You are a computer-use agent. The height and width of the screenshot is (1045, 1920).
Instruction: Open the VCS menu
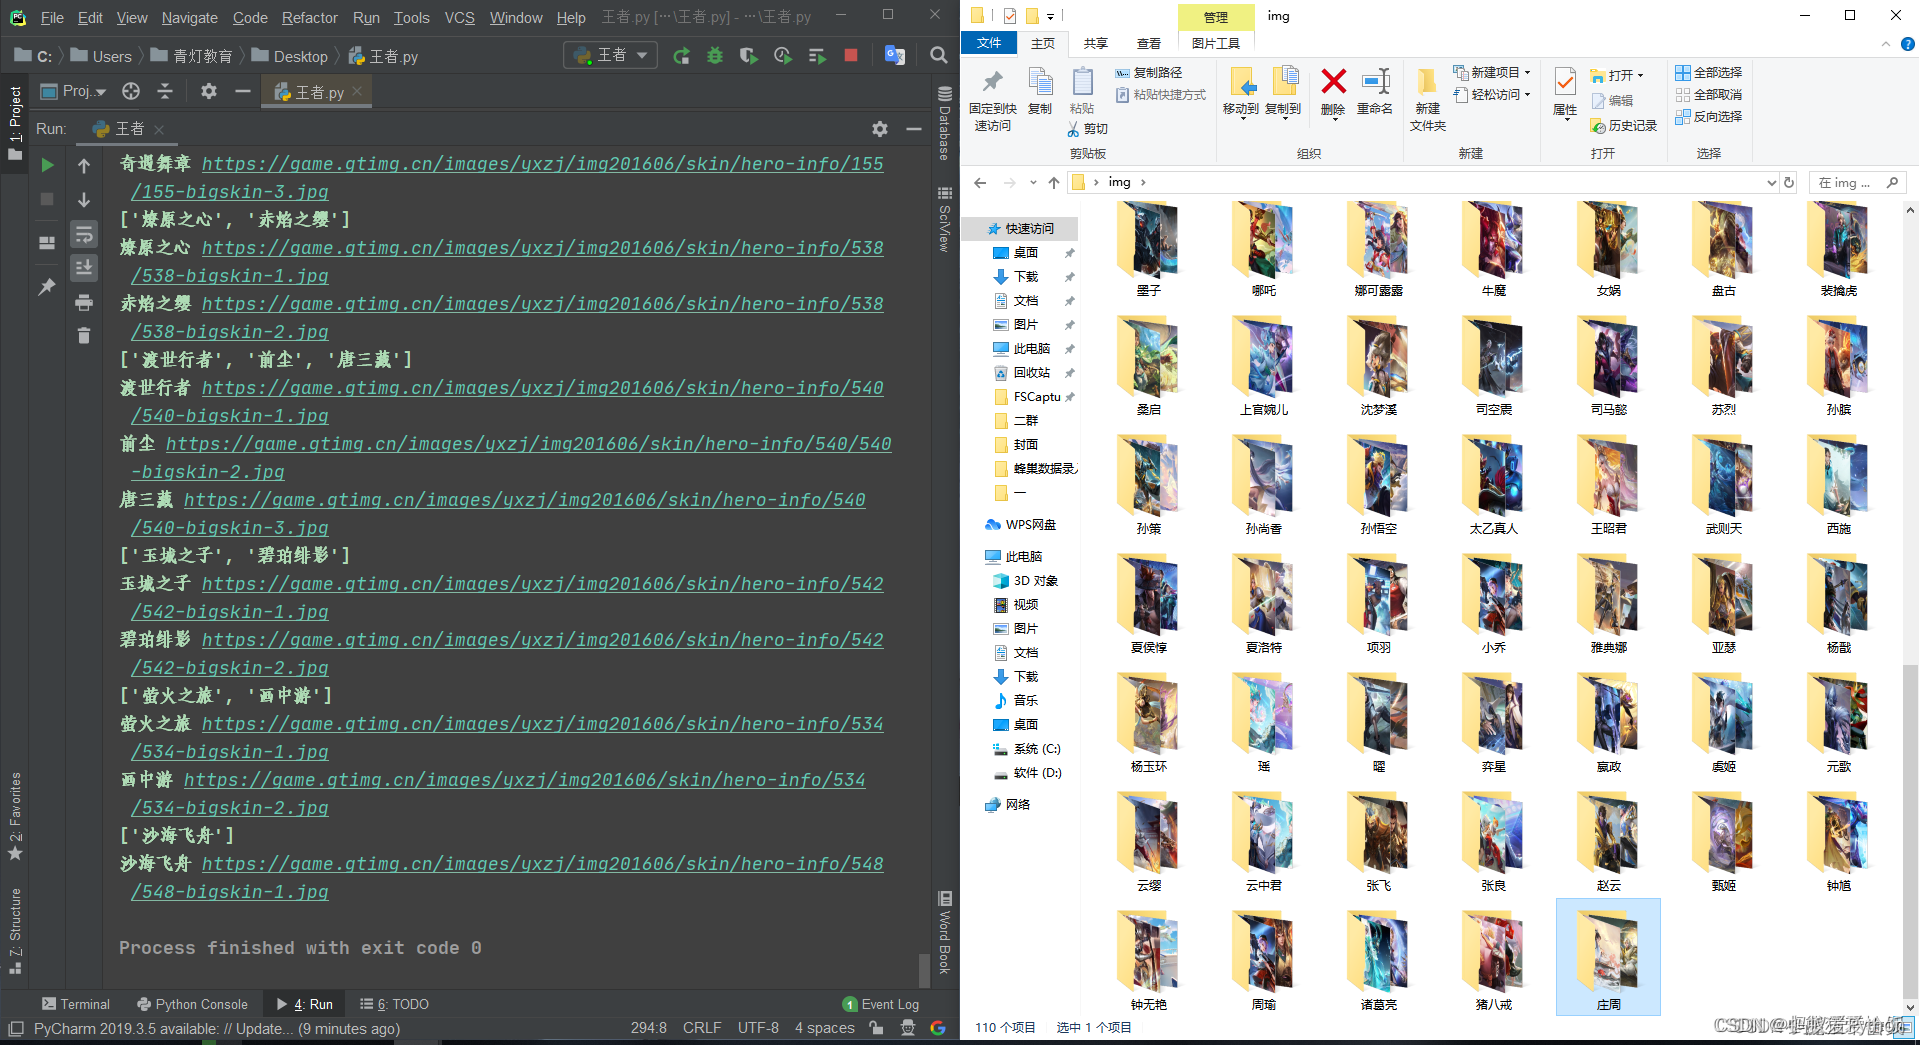(x=460, y=17)
